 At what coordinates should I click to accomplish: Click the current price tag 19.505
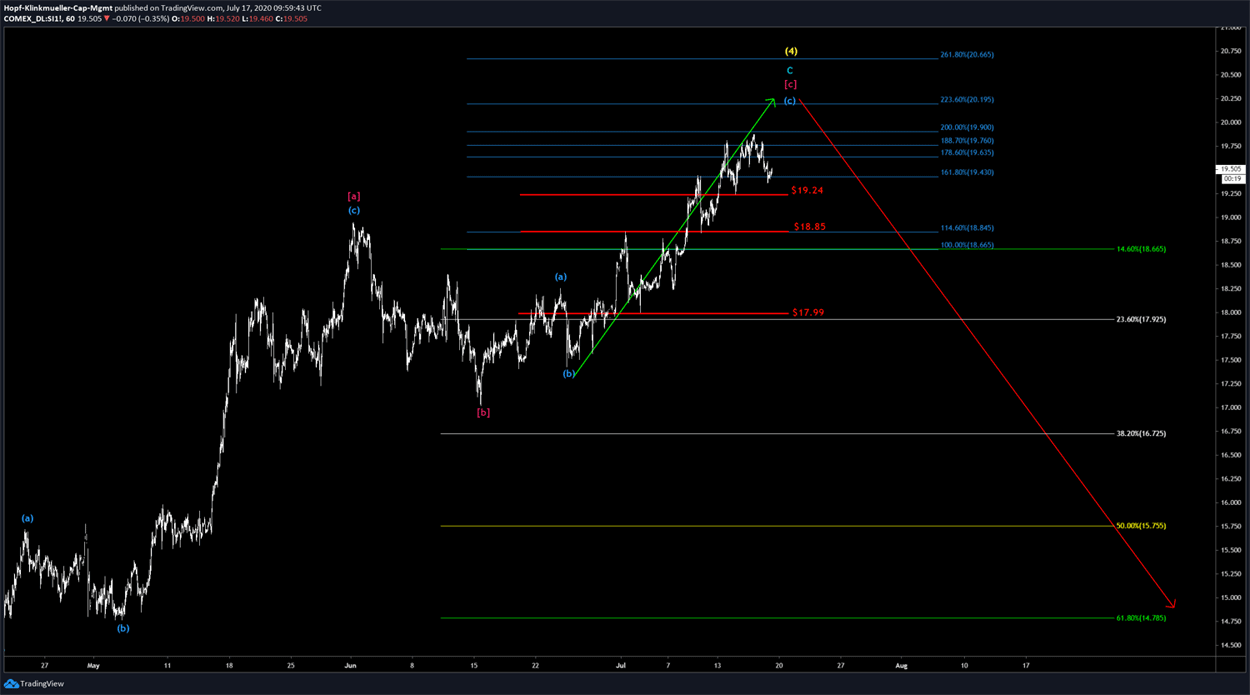[x=1229, y=170]
